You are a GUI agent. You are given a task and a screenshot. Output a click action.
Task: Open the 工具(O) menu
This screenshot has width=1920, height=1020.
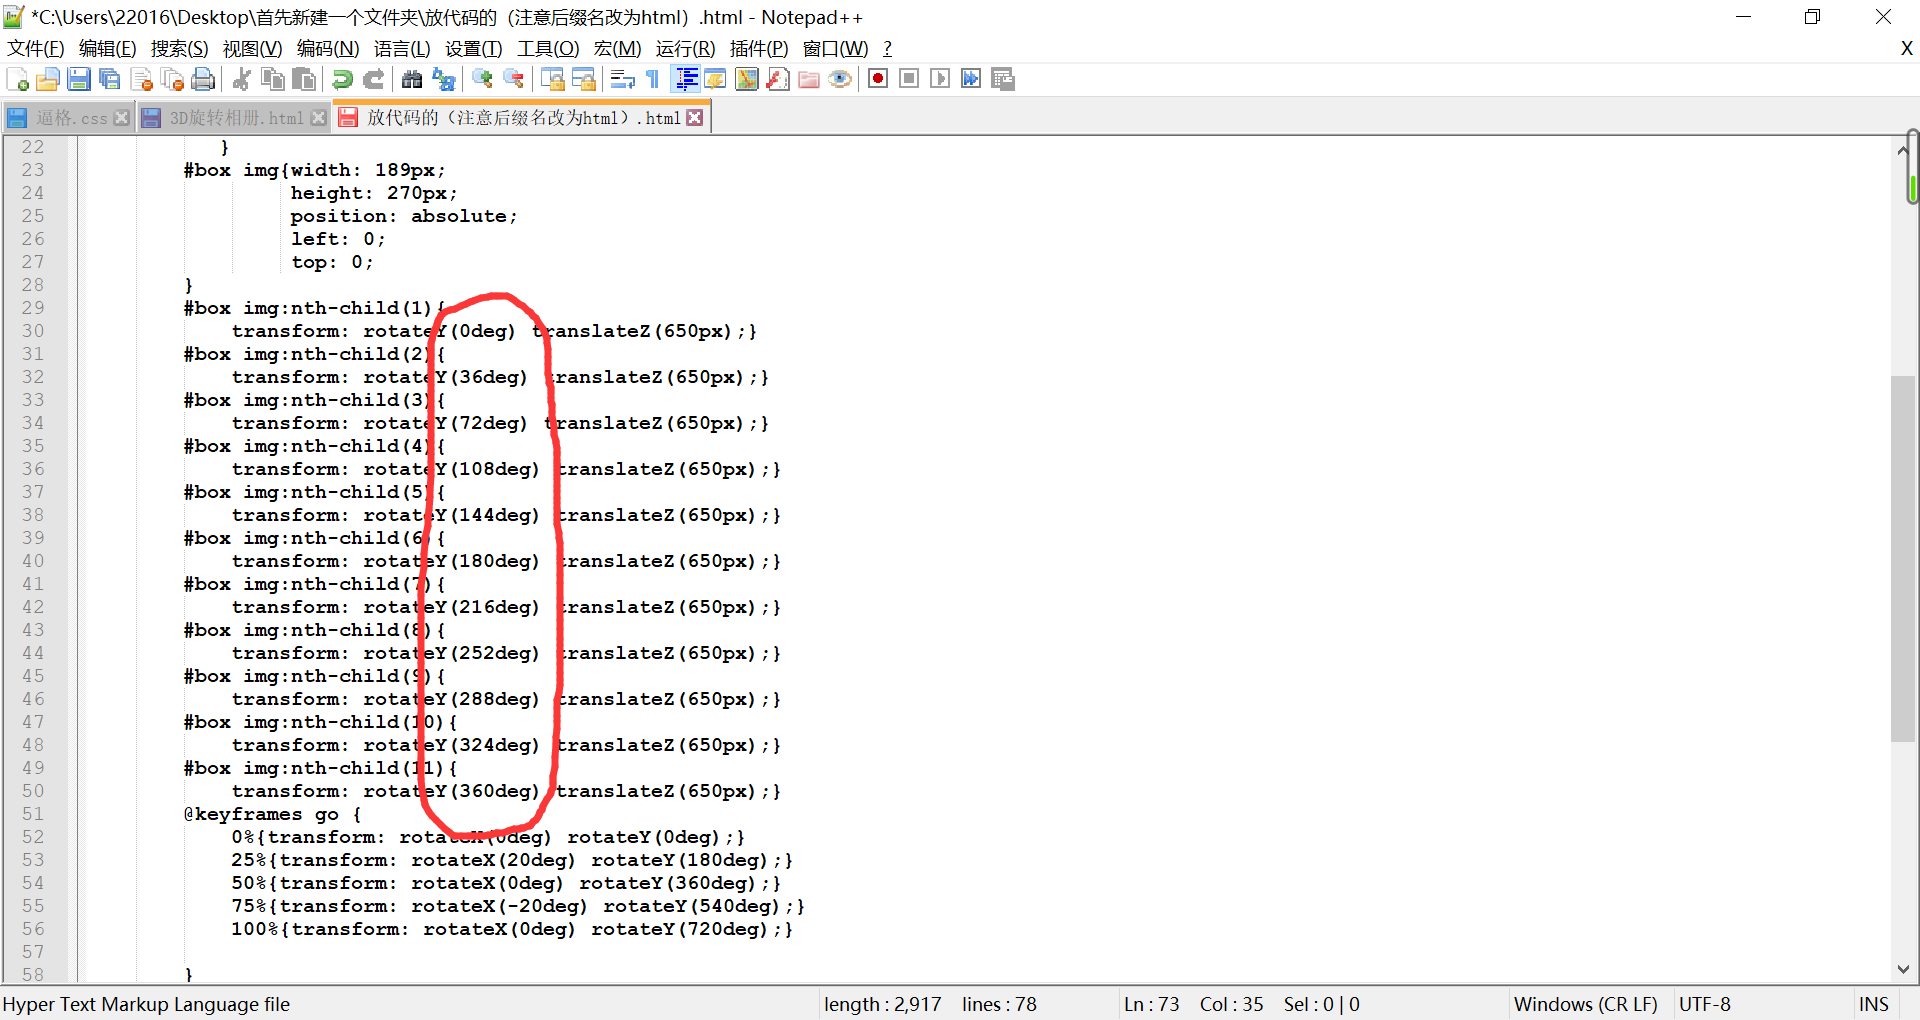(x=548, y=48)
